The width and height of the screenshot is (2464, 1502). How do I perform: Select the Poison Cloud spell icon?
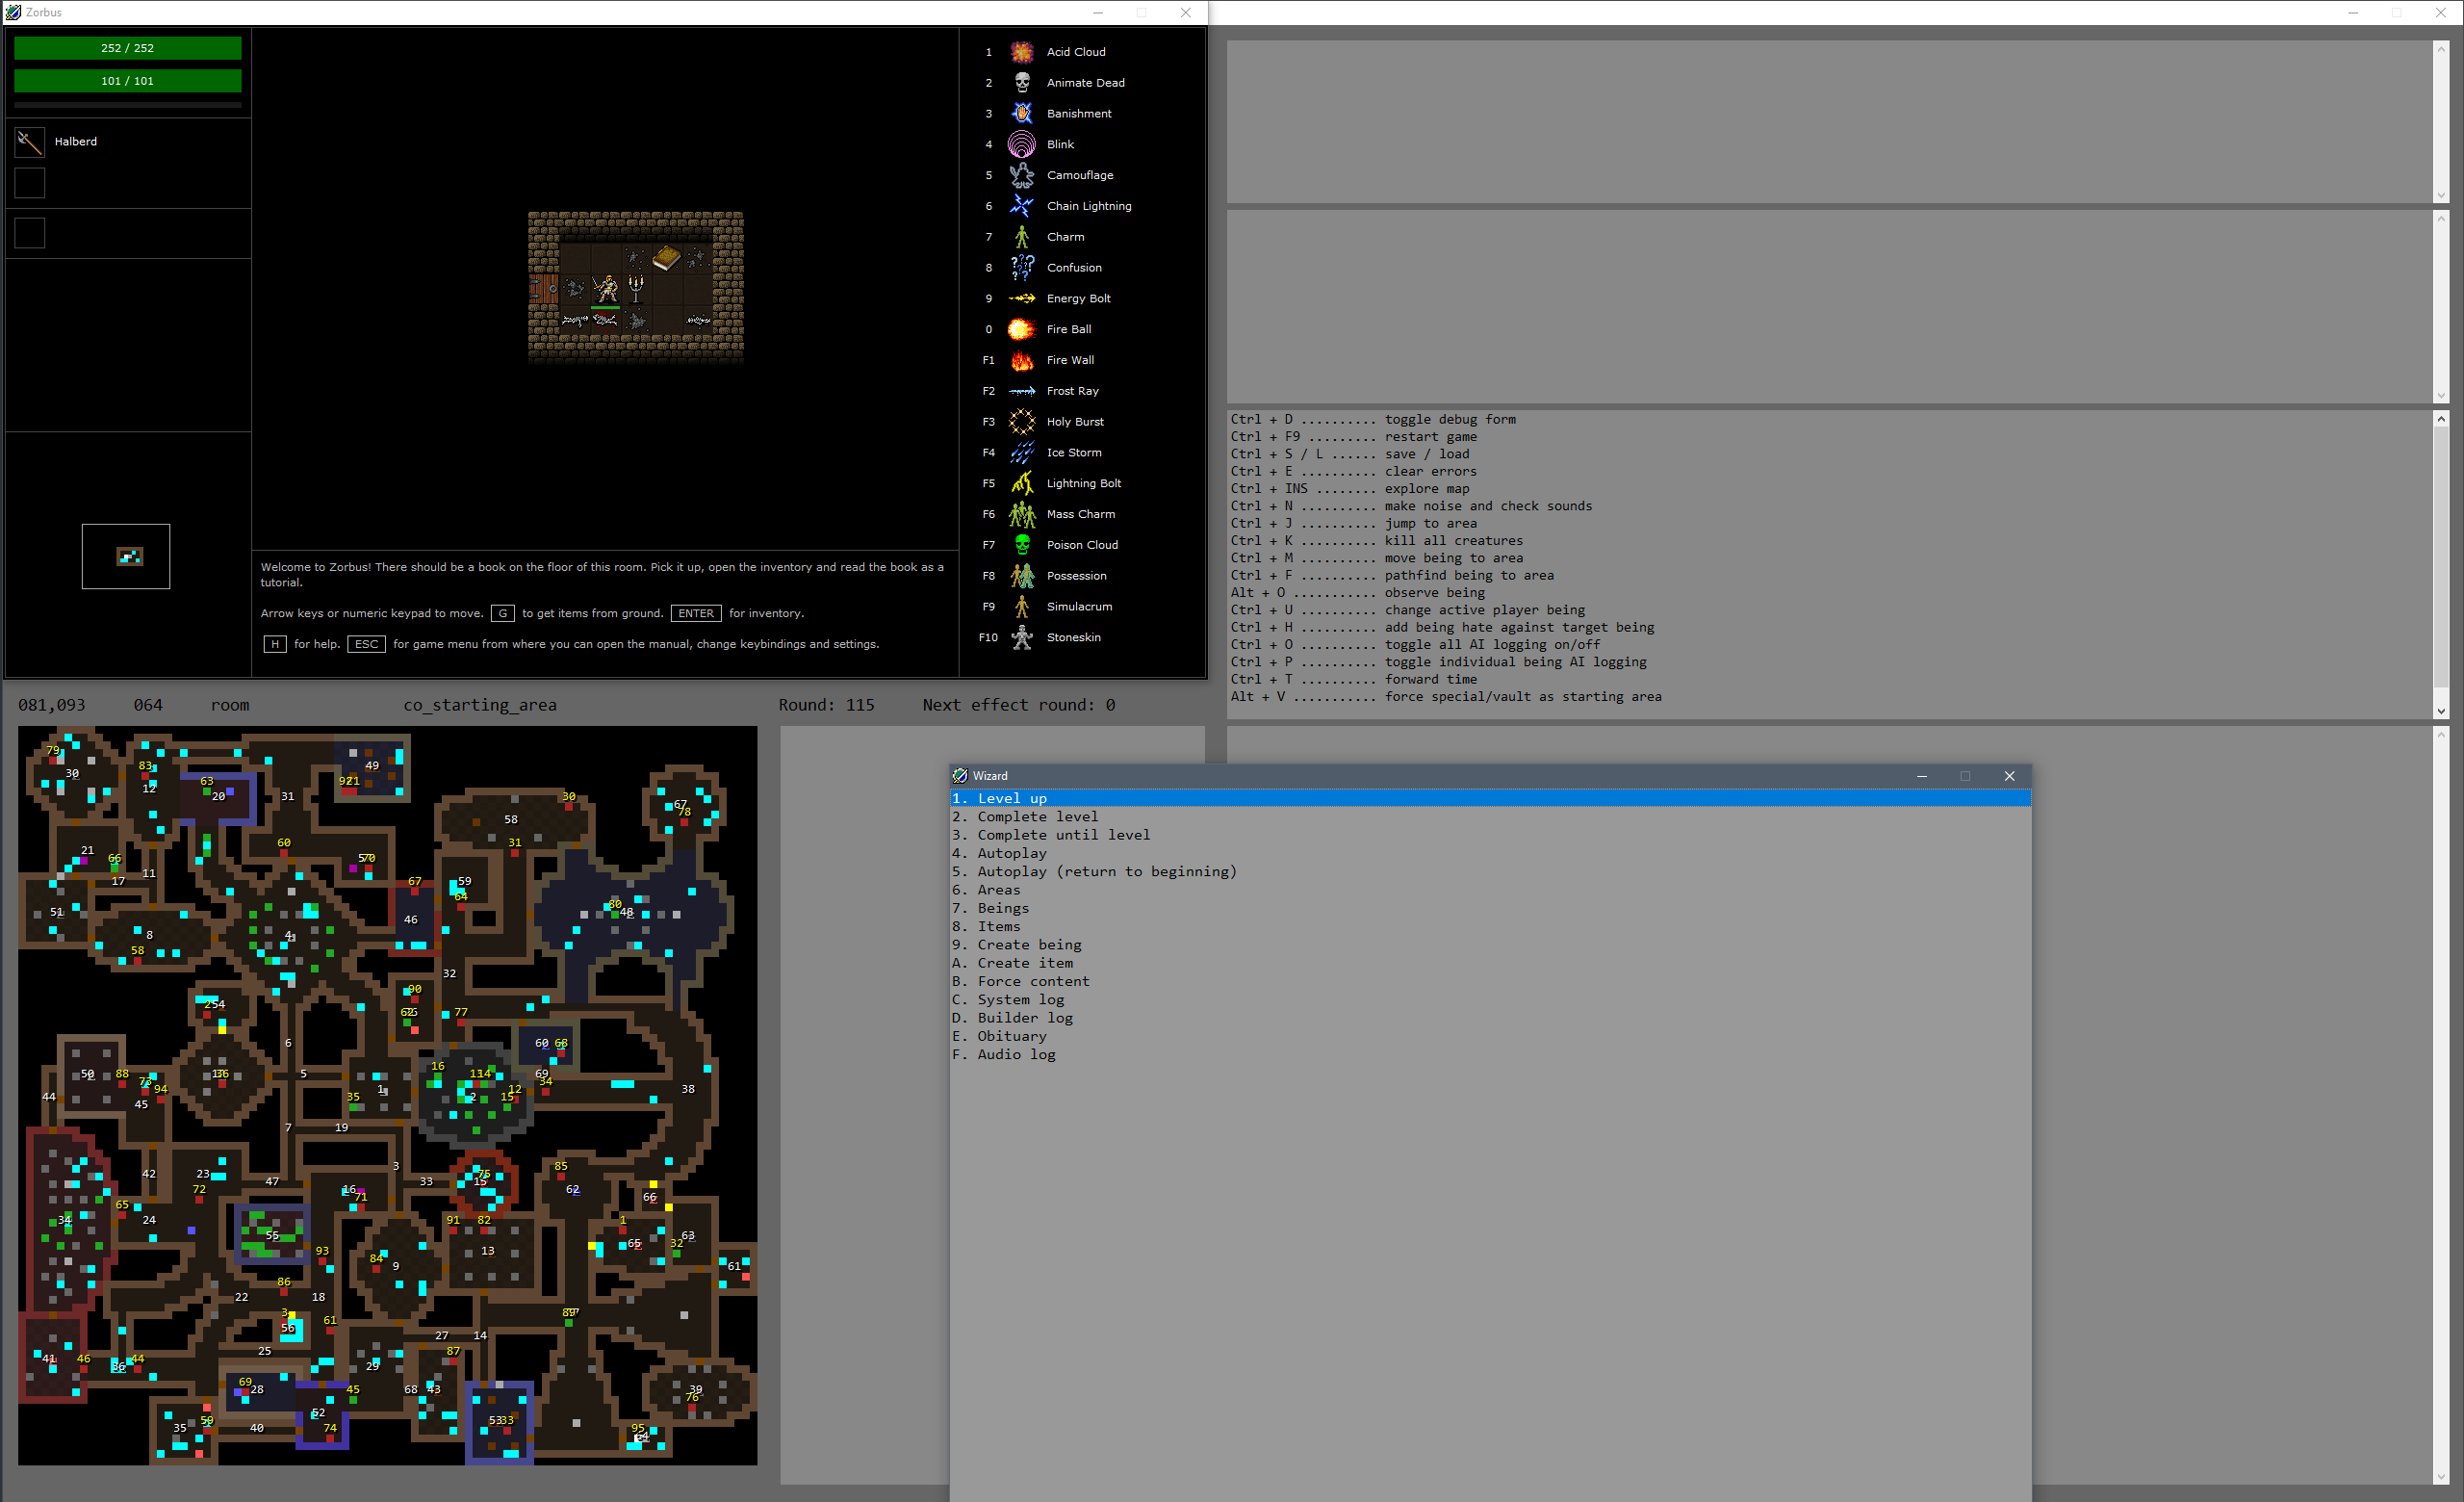pyautogui.click(x=1021, y=545)
